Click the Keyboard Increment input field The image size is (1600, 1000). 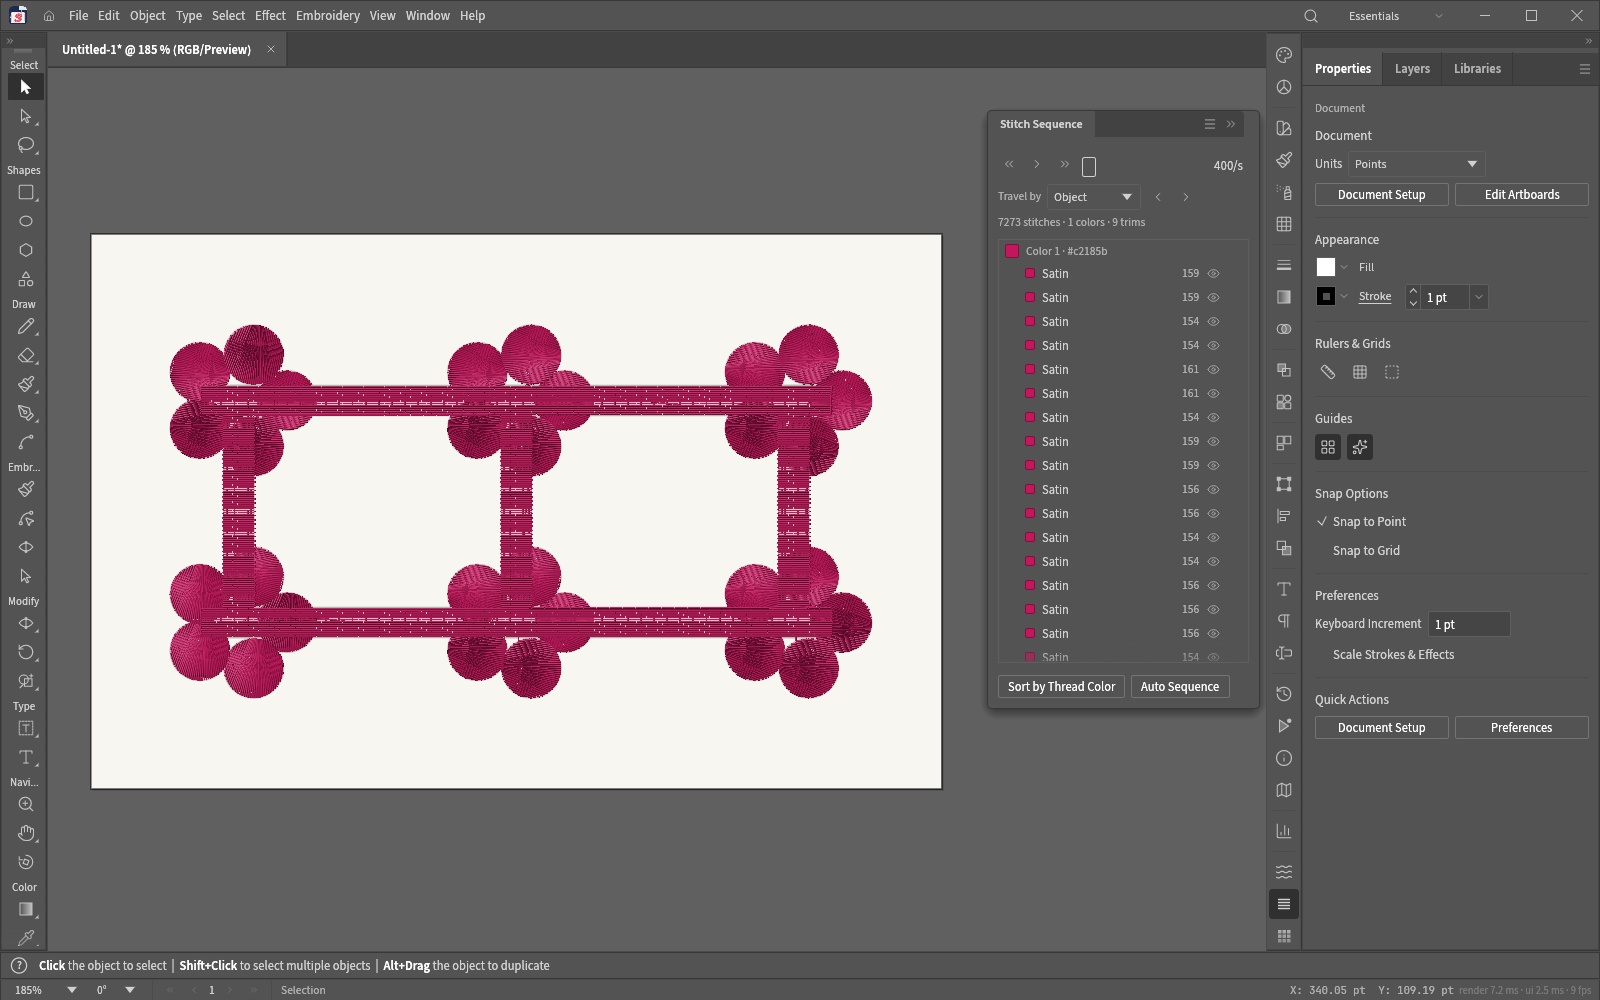(x=1469, y=624)
